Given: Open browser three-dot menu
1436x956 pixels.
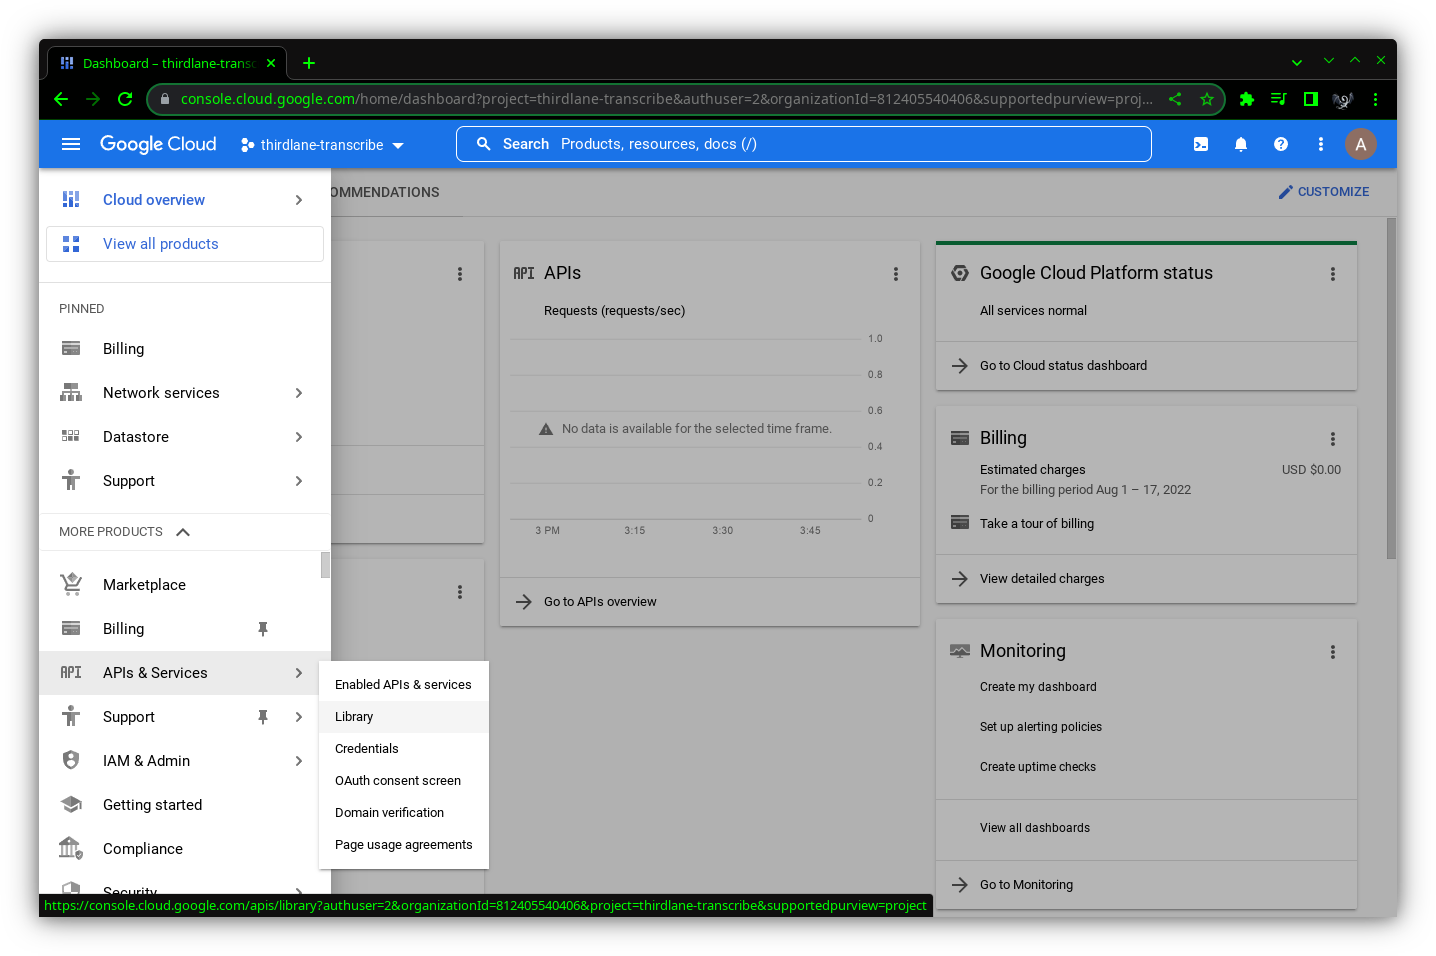Looking at the screenshot, I should click(x=1375, y=99).
